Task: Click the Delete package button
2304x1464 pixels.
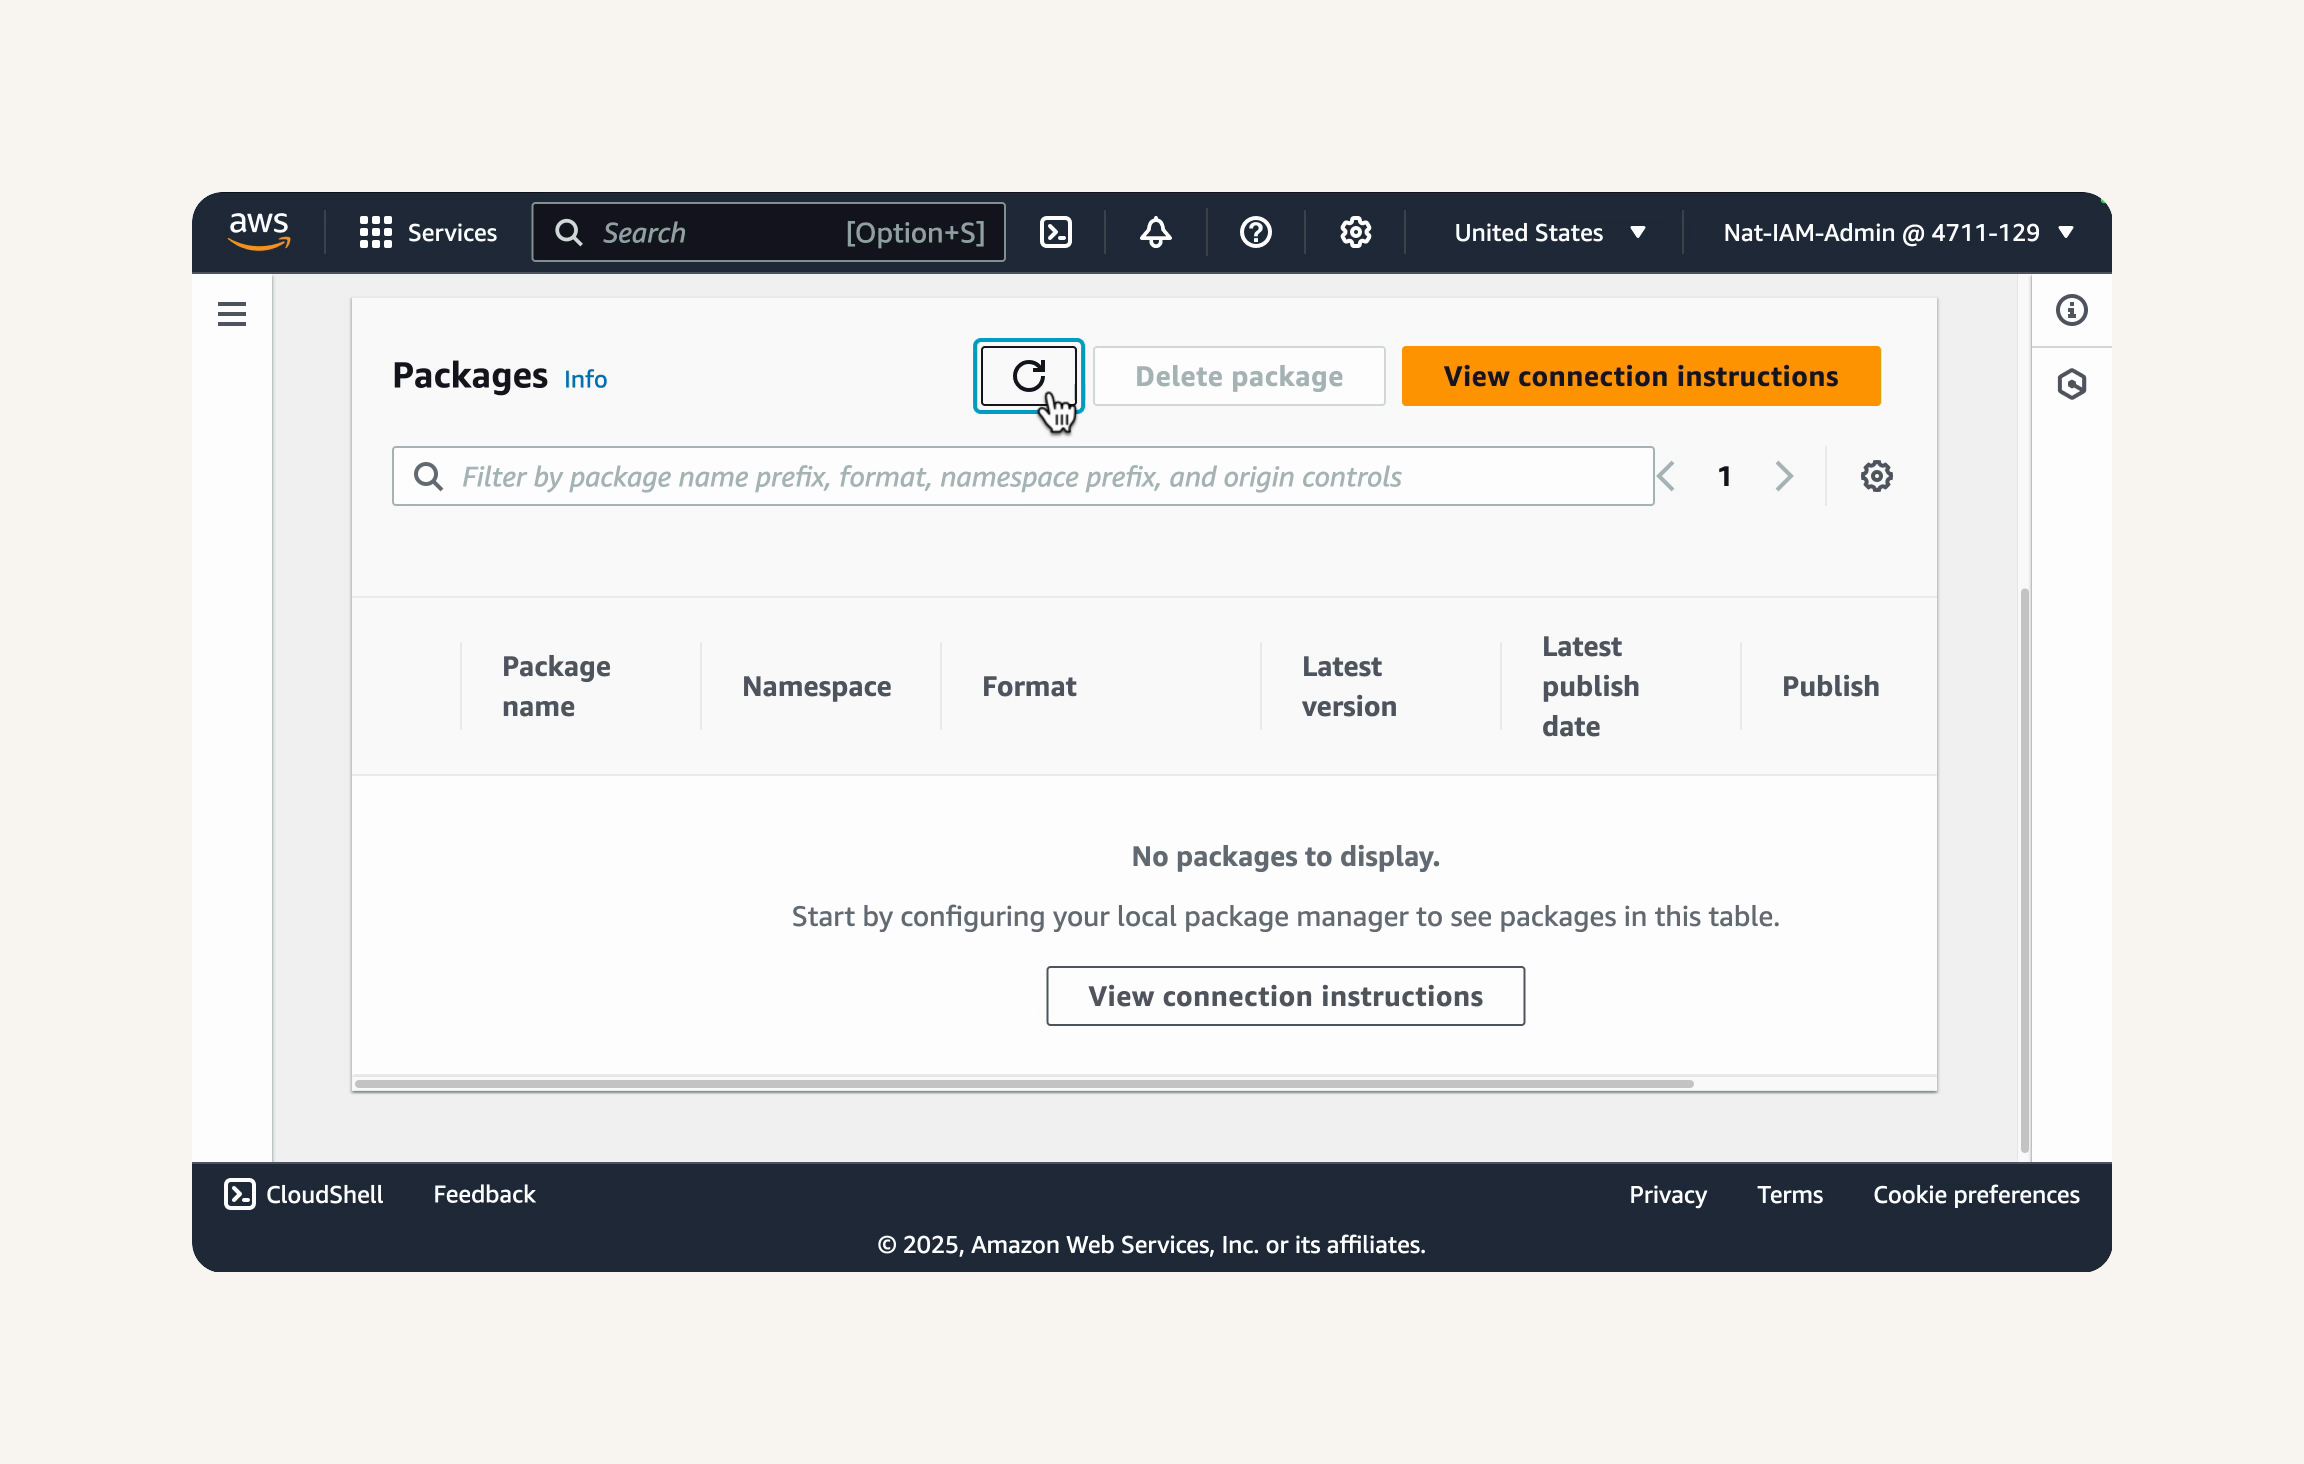Action: 1239,376
